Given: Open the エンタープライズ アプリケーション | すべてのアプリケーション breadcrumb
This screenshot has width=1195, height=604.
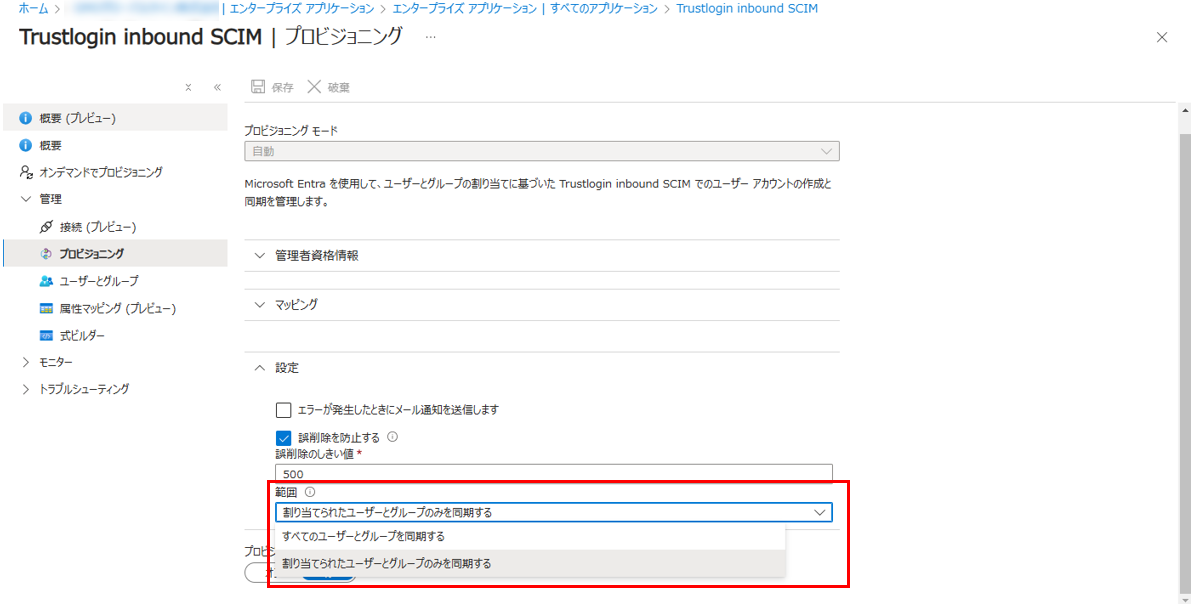Looking at the screenshot, I should [x=525, y=8].
